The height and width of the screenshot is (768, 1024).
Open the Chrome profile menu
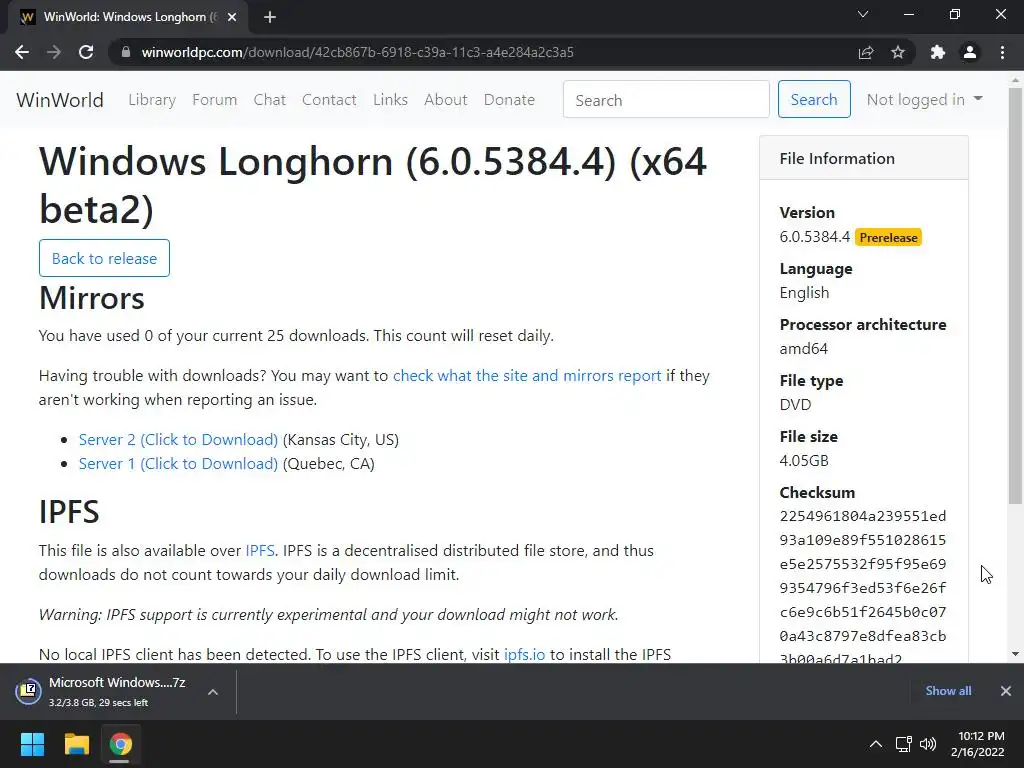[970, 52]
